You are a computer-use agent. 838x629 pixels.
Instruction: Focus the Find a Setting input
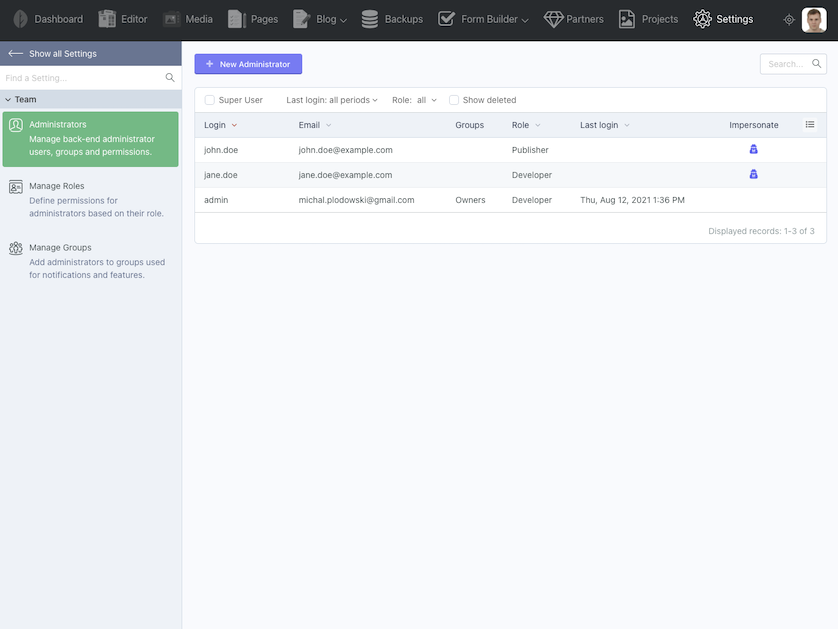click(x=83, y=77)
